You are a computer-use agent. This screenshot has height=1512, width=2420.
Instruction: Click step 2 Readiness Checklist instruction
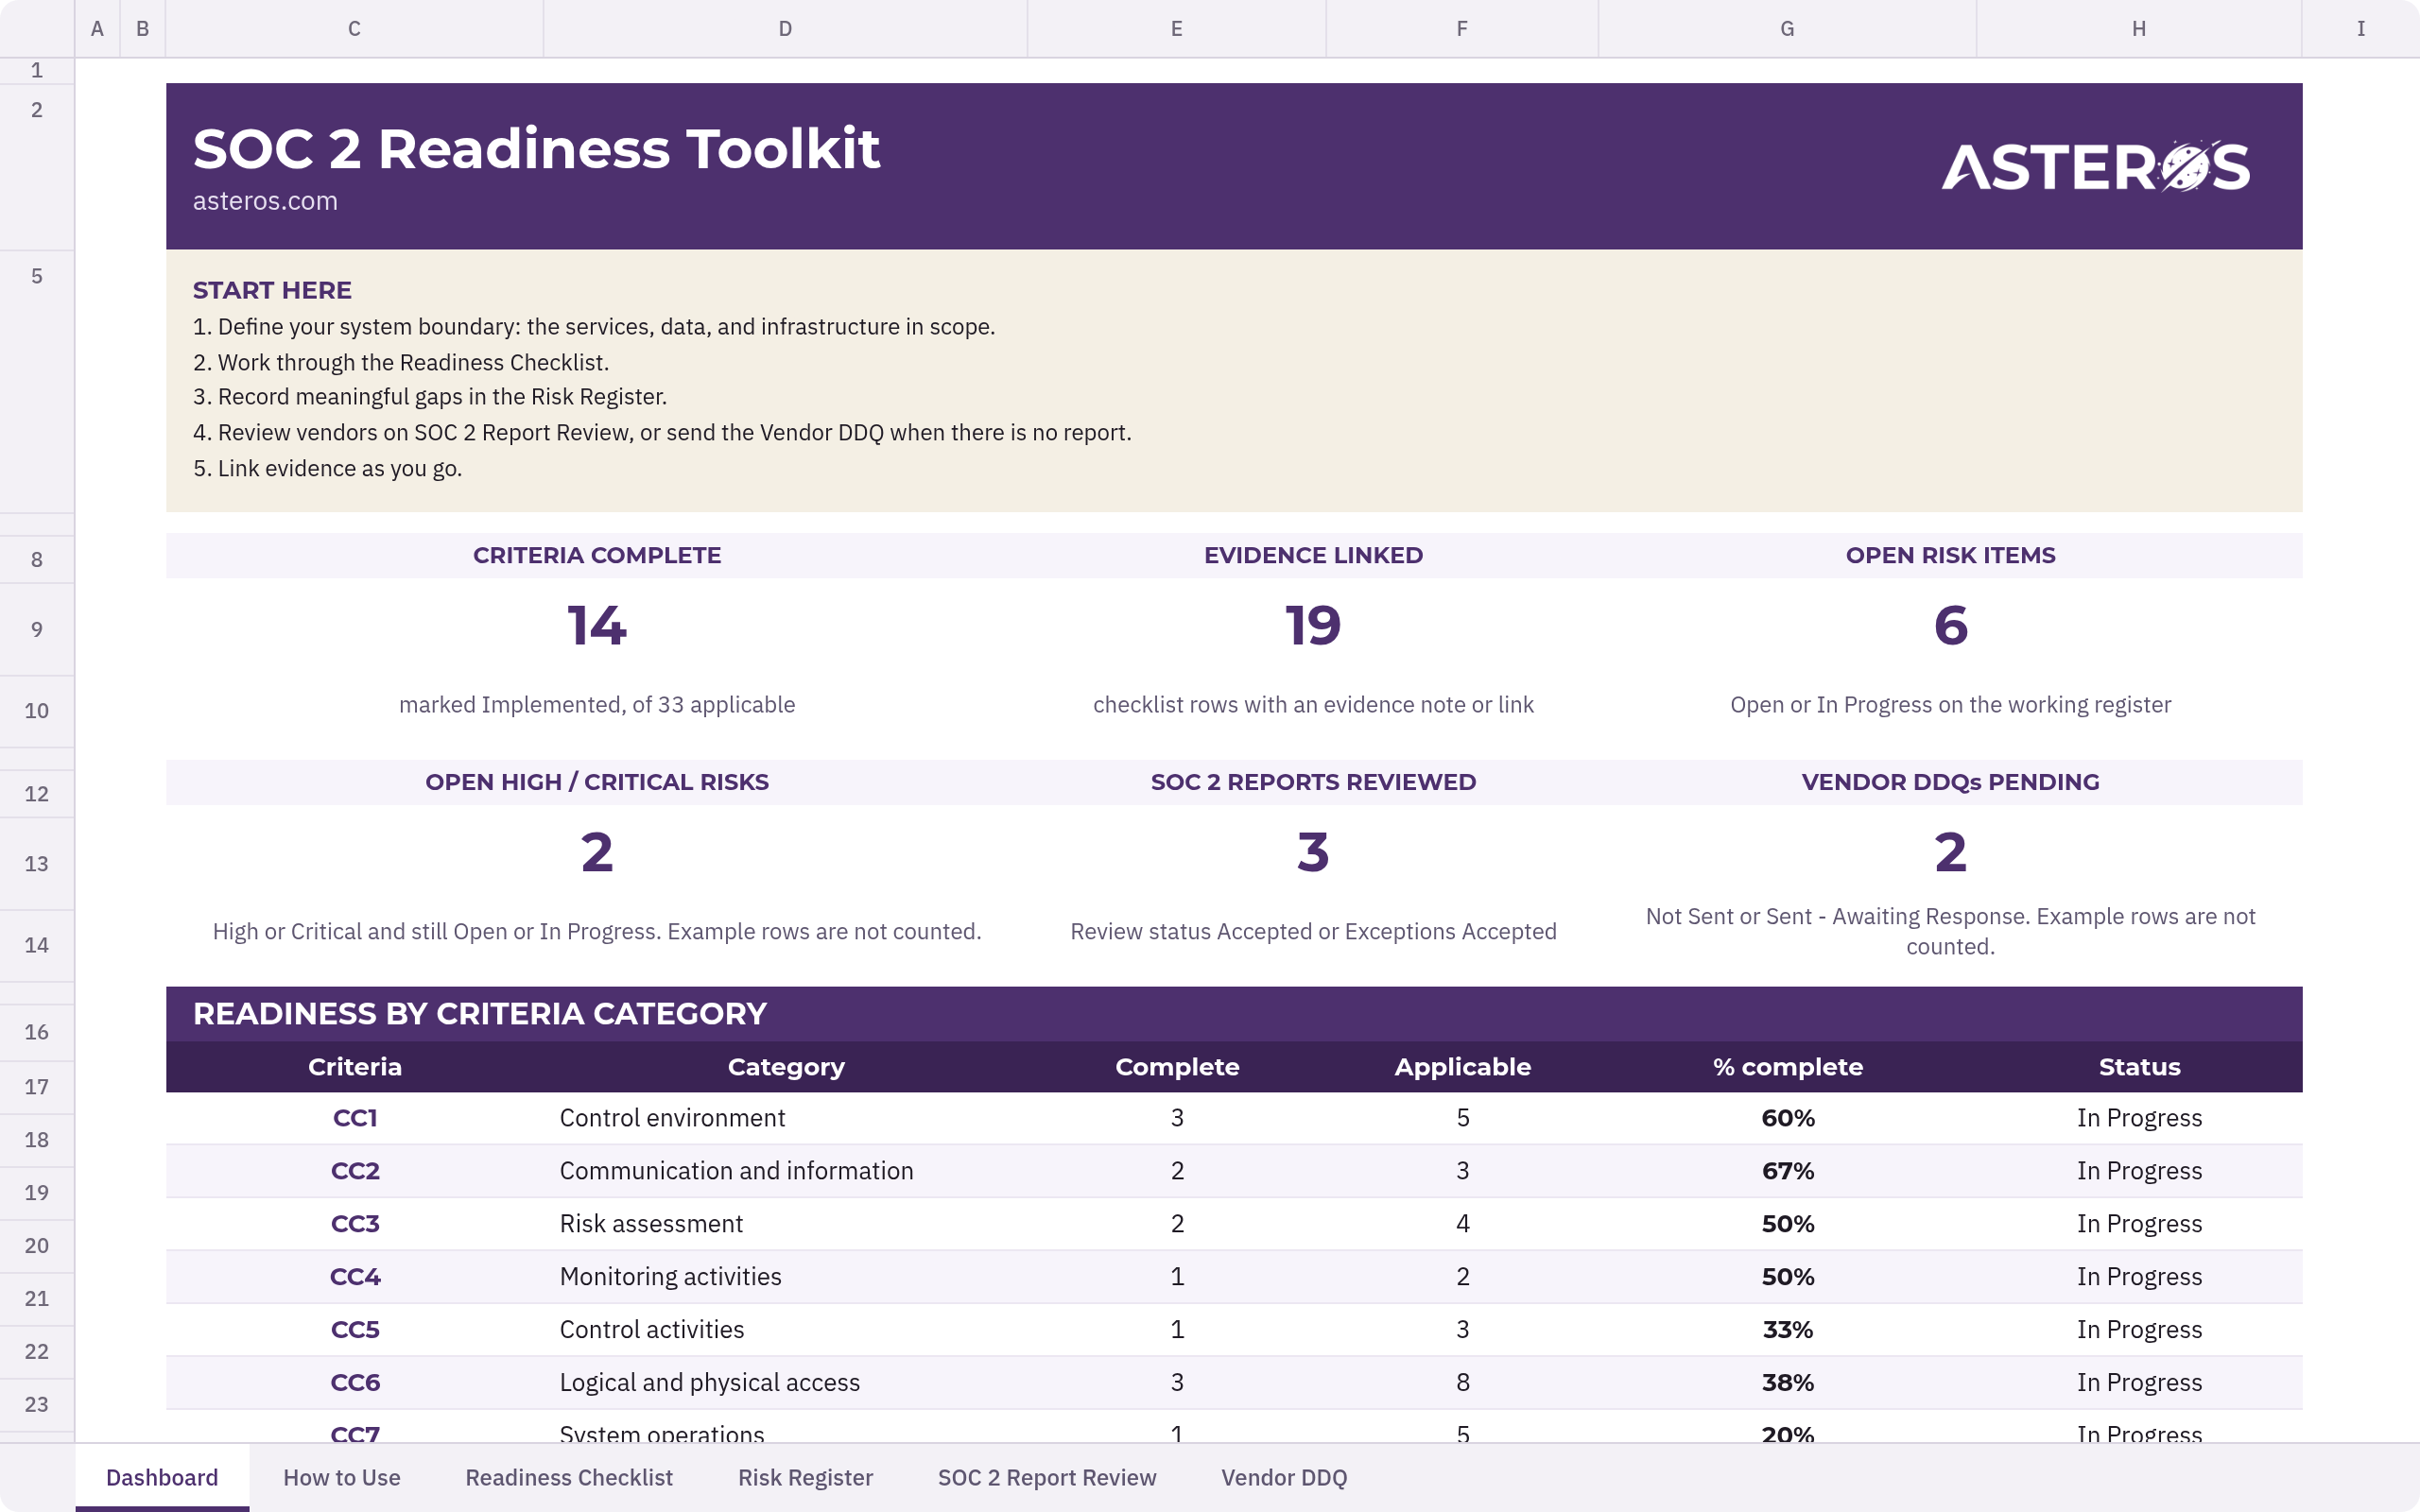click(401, 362)
